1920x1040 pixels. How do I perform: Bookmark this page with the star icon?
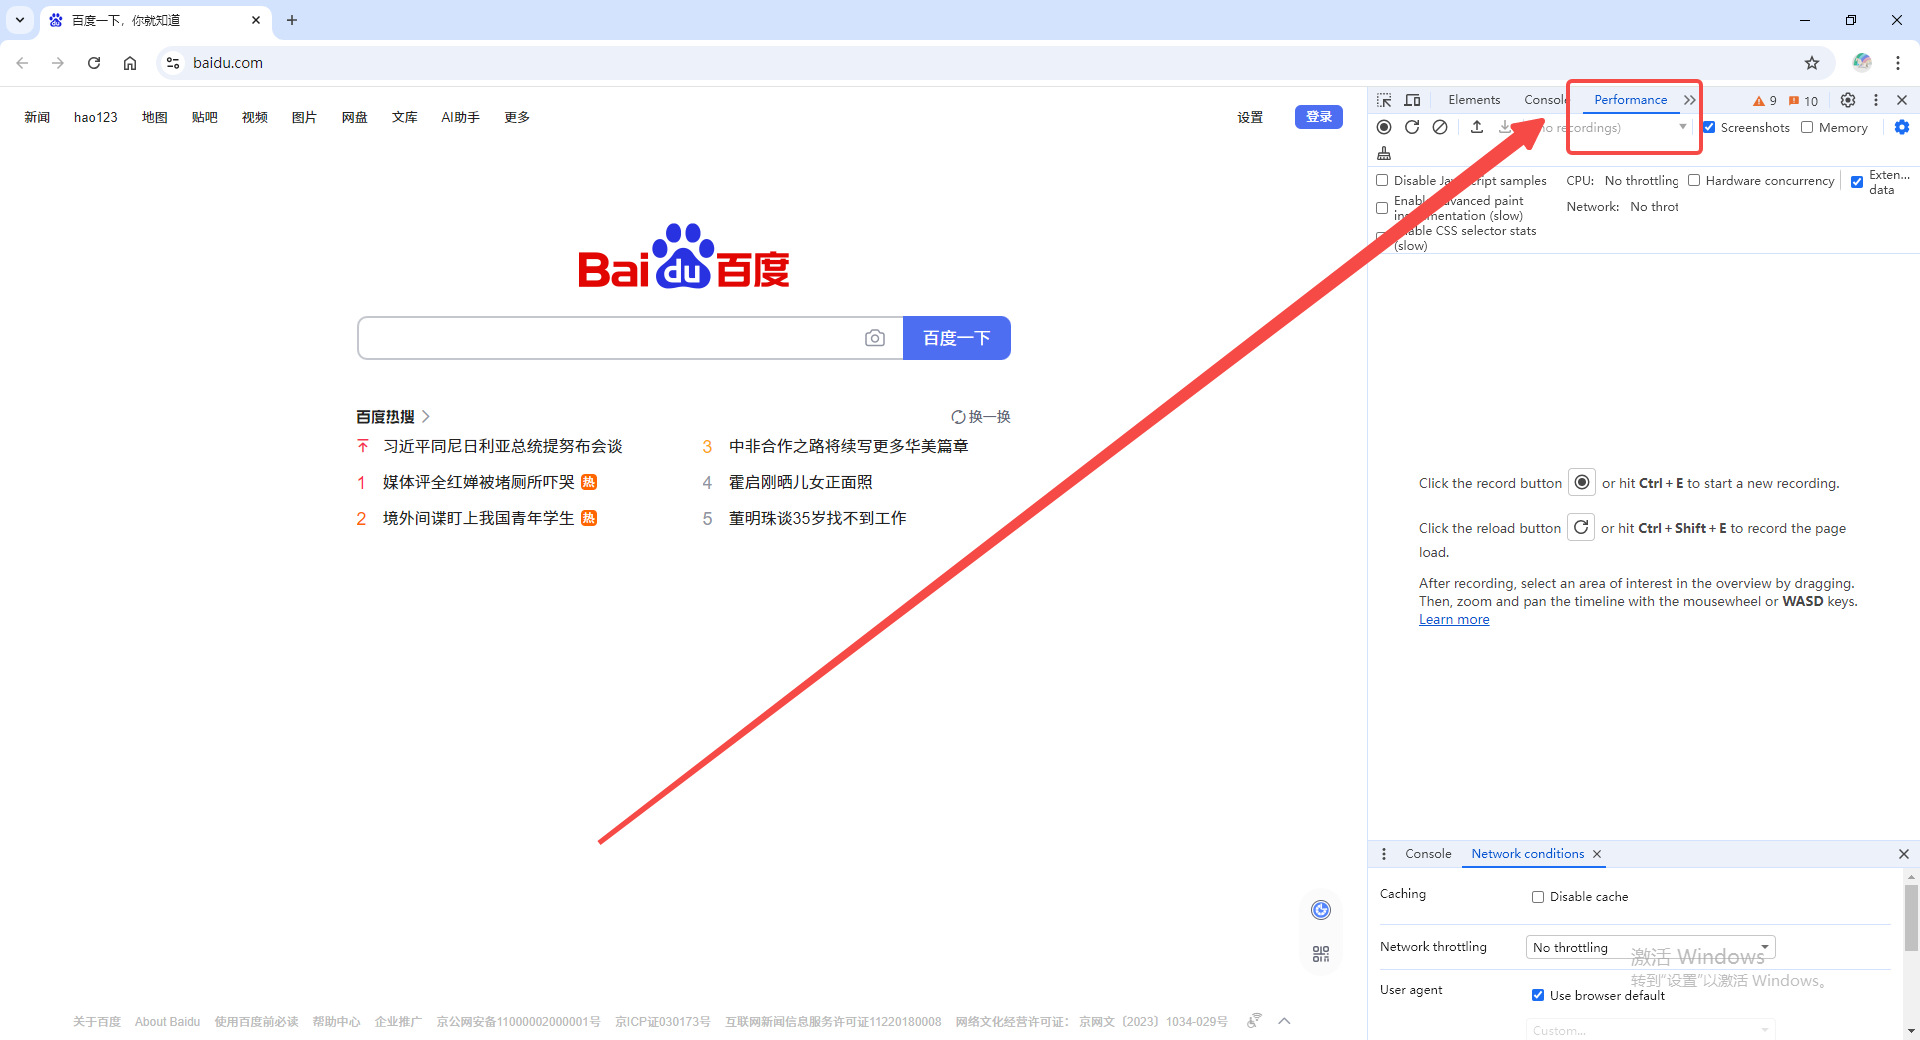(1812, 63)
